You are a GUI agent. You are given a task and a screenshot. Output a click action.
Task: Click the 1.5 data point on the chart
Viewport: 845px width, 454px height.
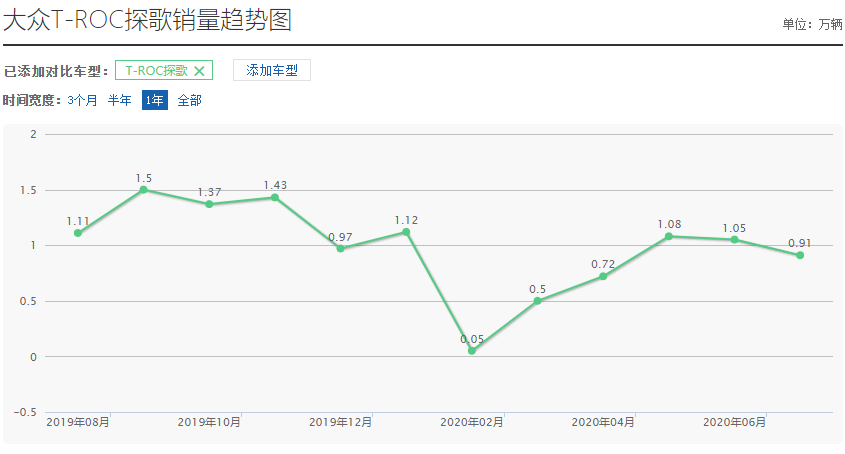pos(143,190)
